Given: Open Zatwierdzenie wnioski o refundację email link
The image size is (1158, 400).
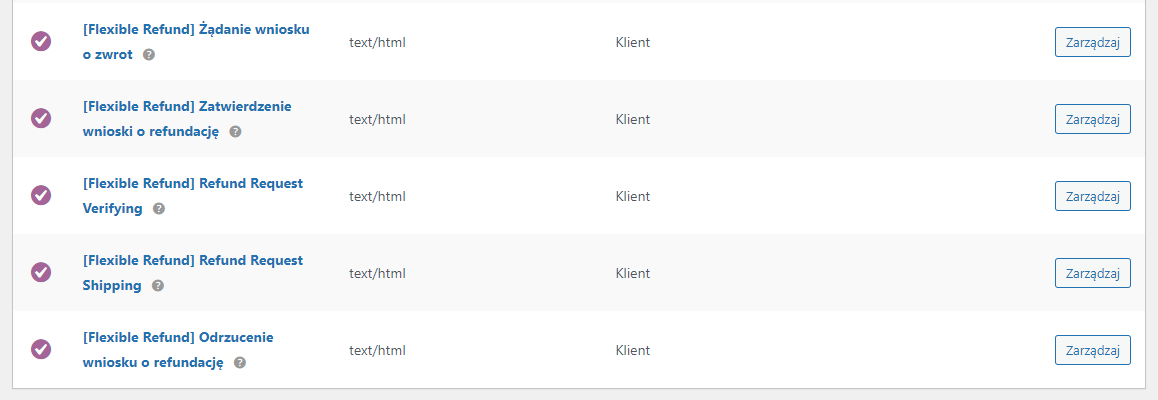Looking at the screenshot, I should (x=187, y=119).
